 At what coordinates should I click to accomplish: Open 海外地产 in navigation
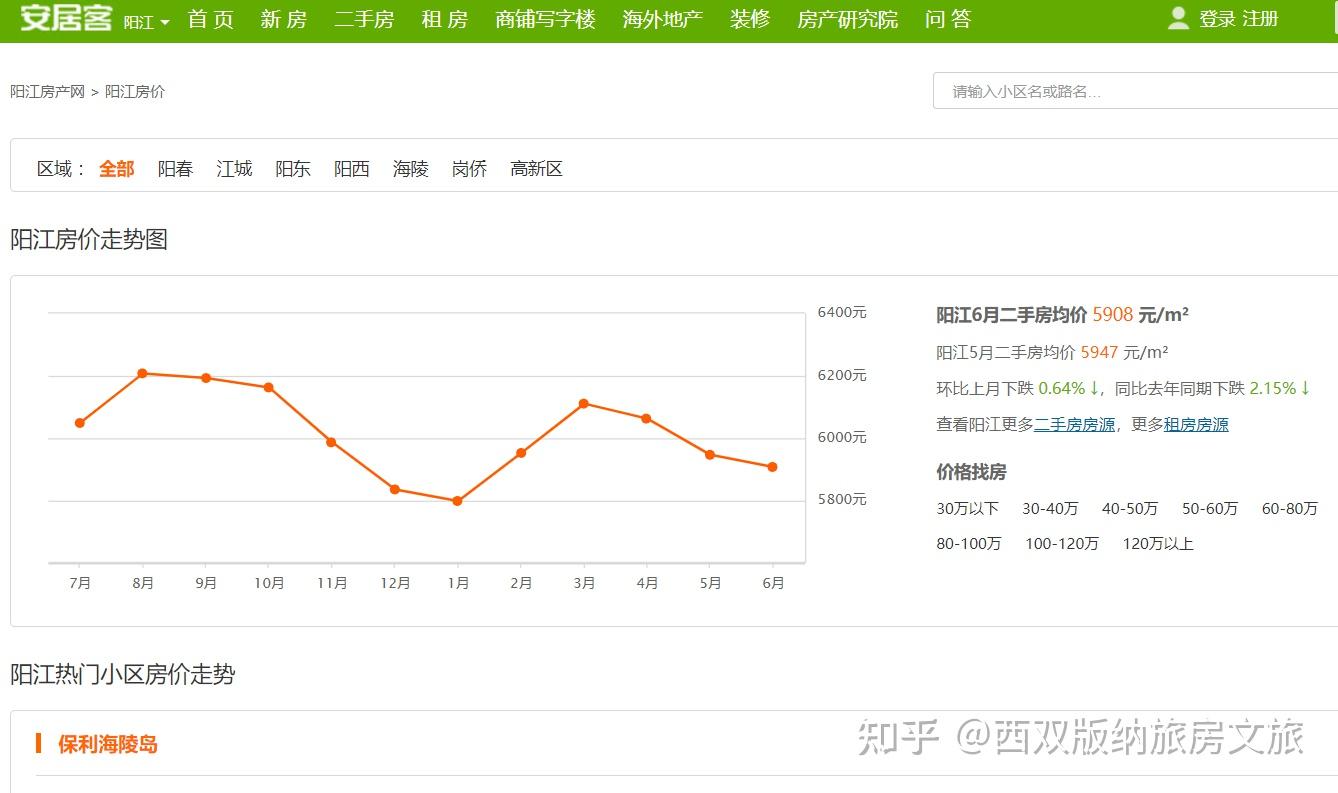(x=663, y=19)
